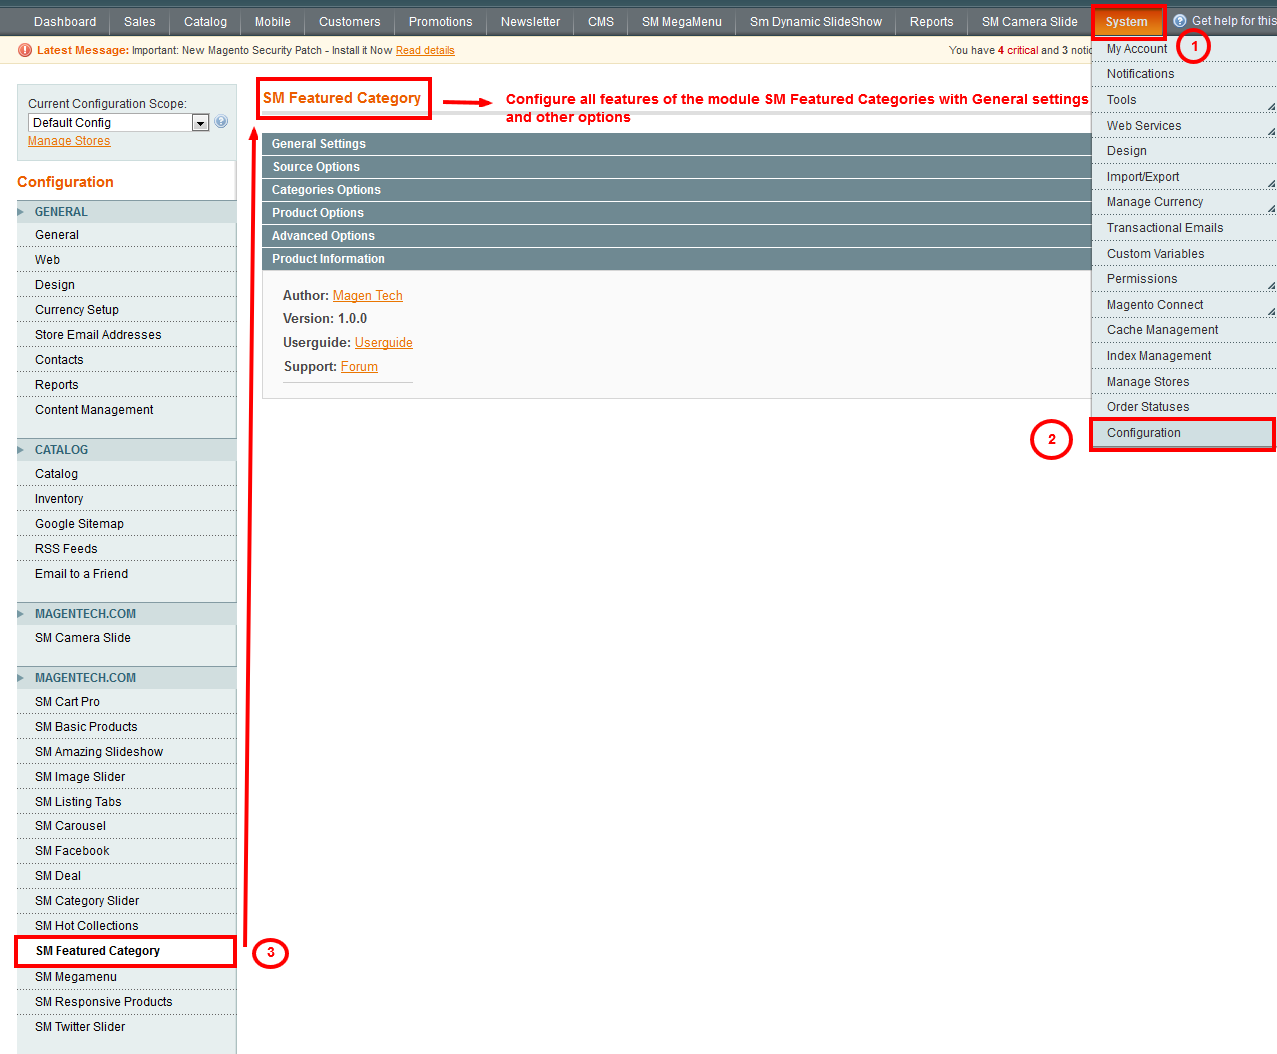Expand the General Settings section
1277x1054 pixels.
click(x=319, y=144)
